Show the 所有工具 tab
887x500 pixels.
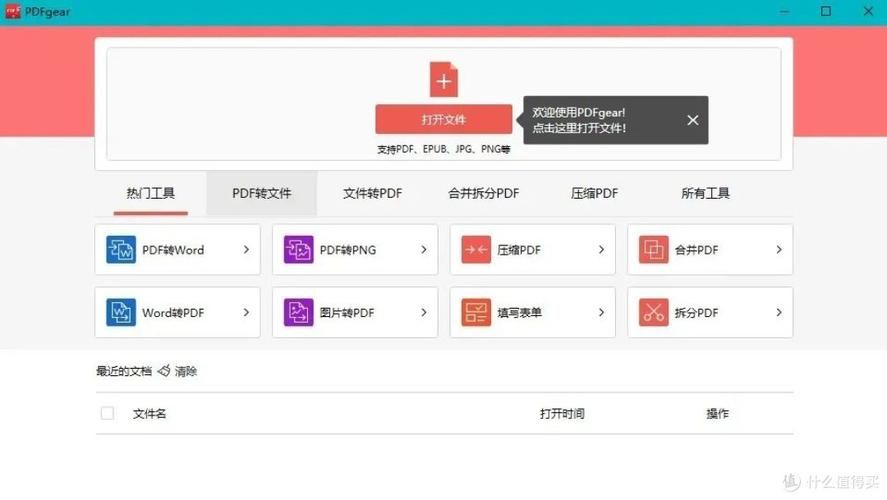pyautogui.click(x=705, y=193)
